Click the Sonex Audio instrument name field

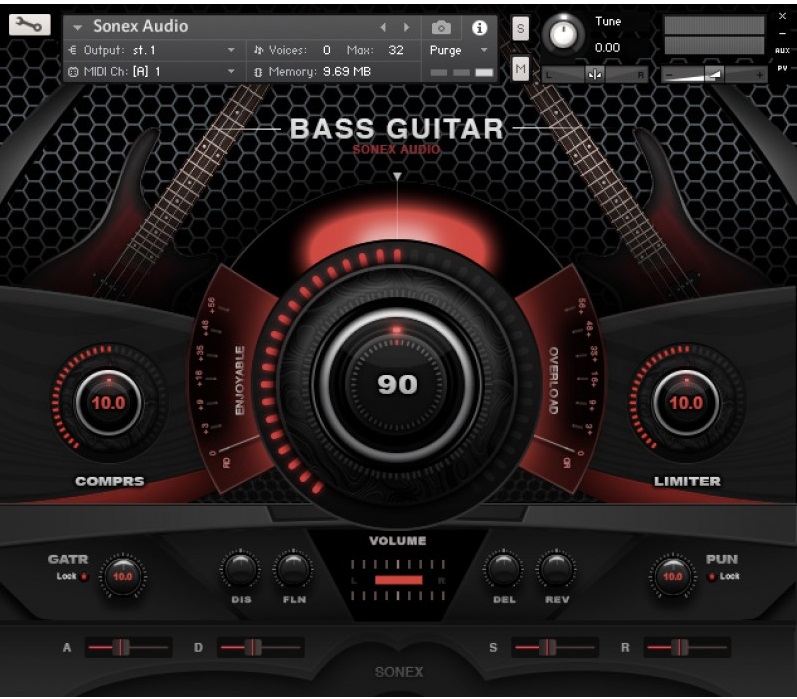(140, 26)
